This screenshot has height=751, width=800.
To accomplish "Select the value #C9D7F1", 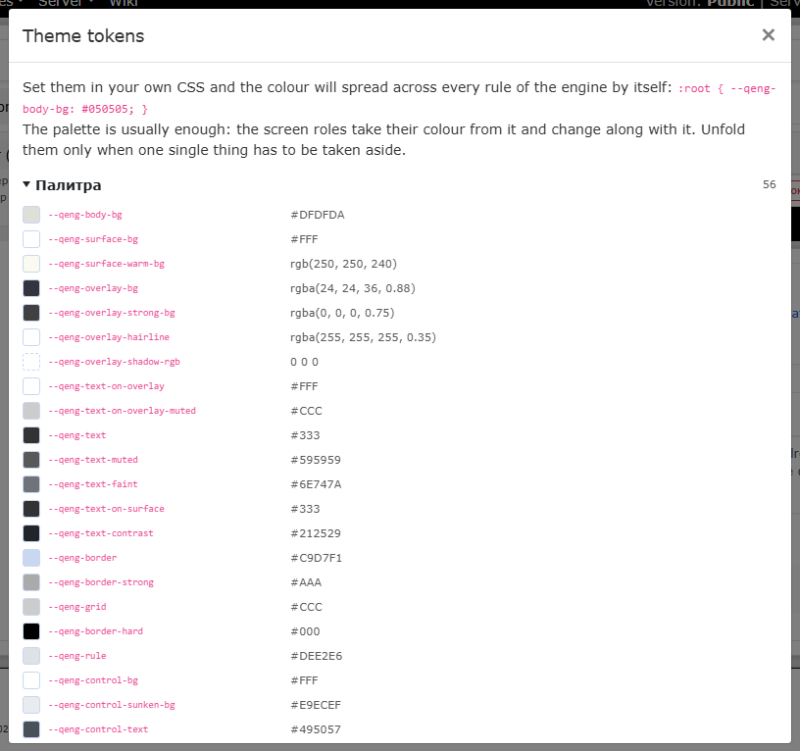I will coord(316,558).
